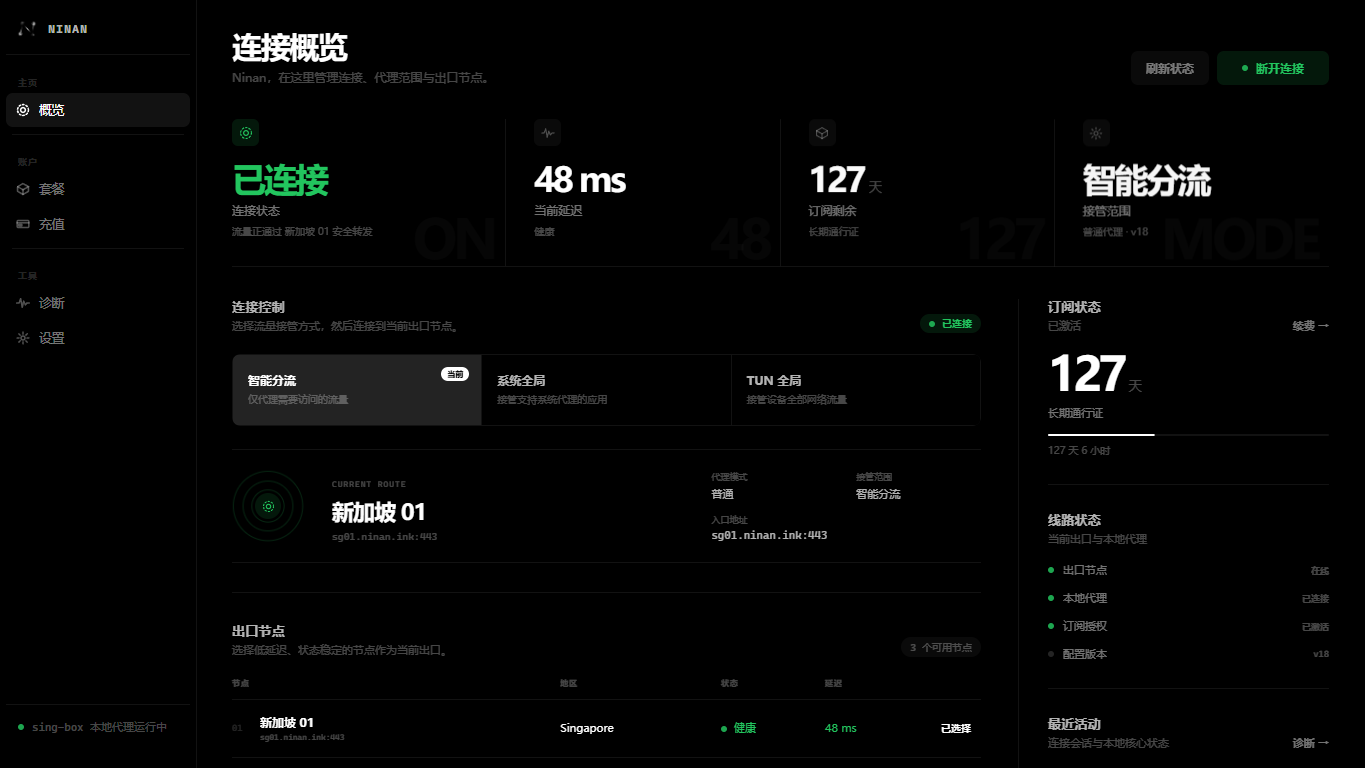Click the mode icon above 智能分流
The height and width of the screenshot is (768, 1365).
[x=1097, y=133]
